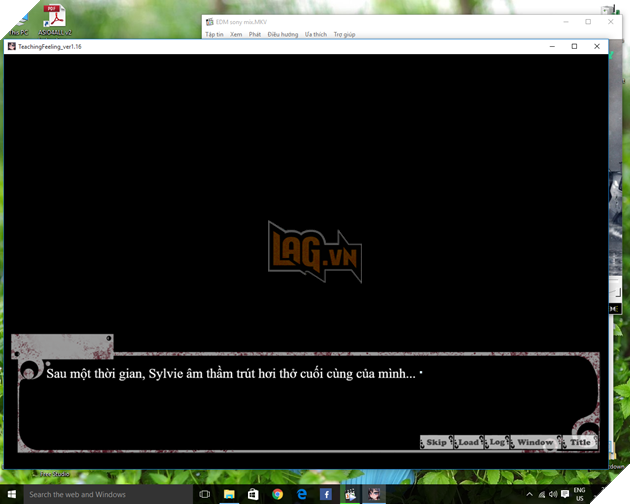The image size is (630, 504).
Task: Open the Log of past dialogue
Action: [x=497, y=442]
